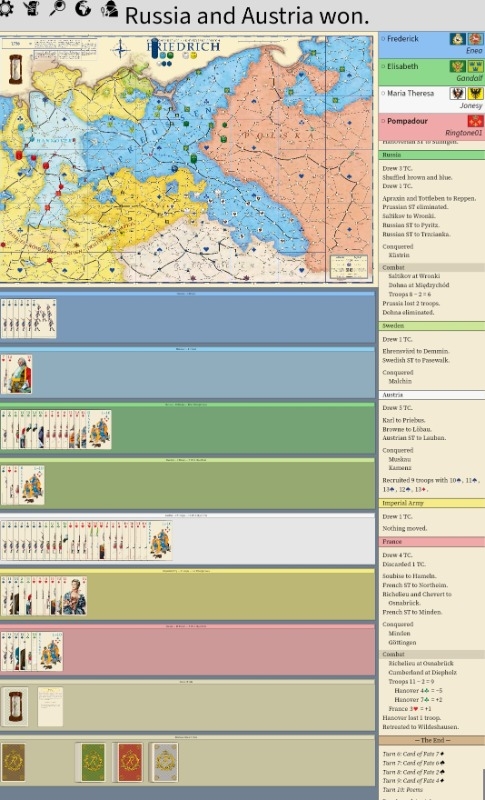Image resolution: width=485 pixels, height=800 pixels.
Task: Click the Prussia hand's soldier card
Action: point(44,319)
